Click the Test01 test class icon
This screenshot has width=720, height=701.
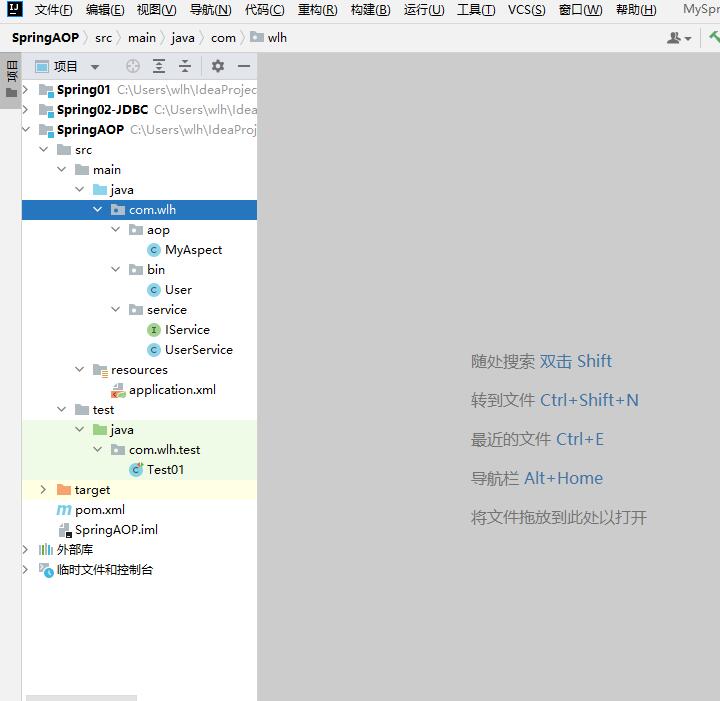(136, 470)
